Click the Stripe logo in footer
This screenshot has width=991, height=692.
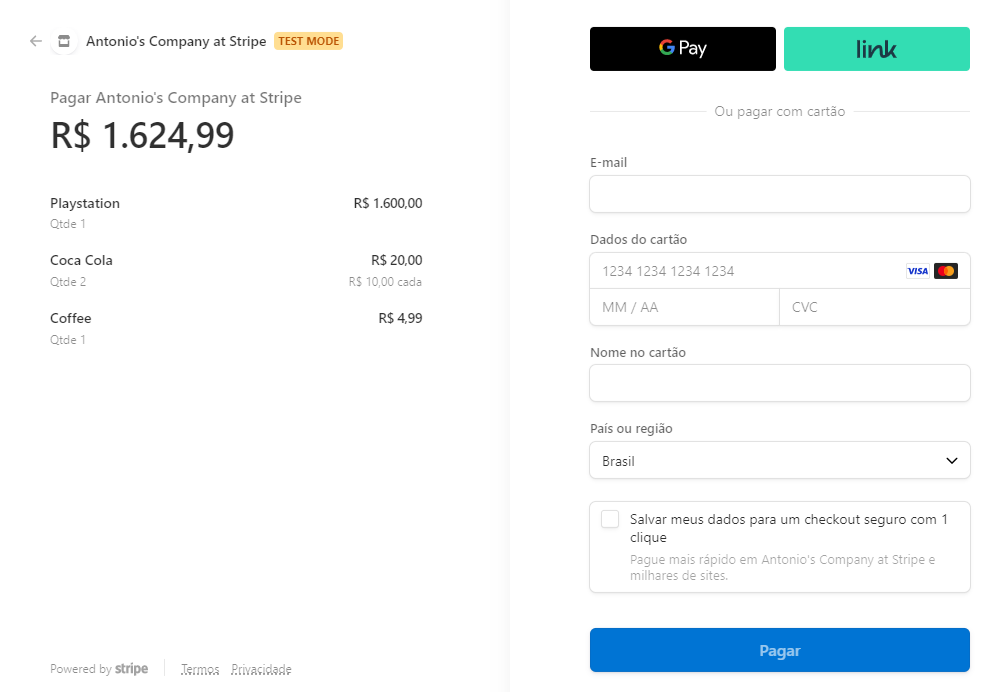131,669
